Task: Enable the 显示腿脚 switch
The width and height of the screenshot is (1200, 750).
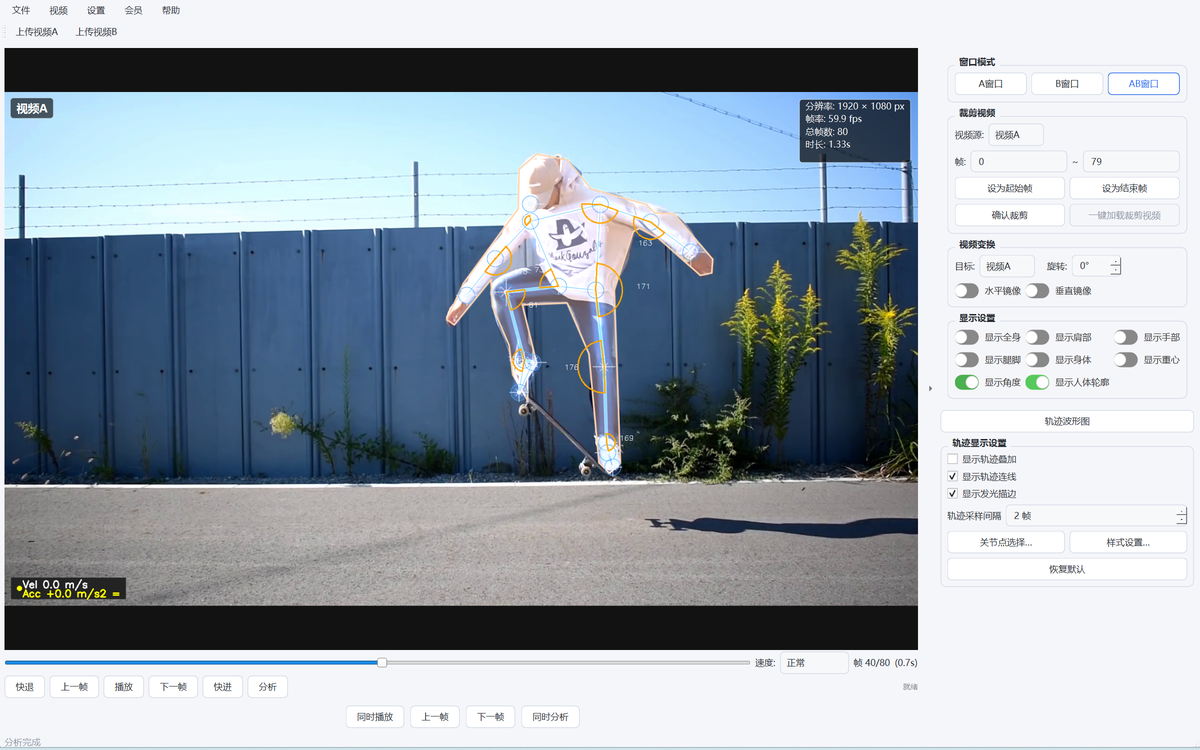Action: click(x=966, y=360)
